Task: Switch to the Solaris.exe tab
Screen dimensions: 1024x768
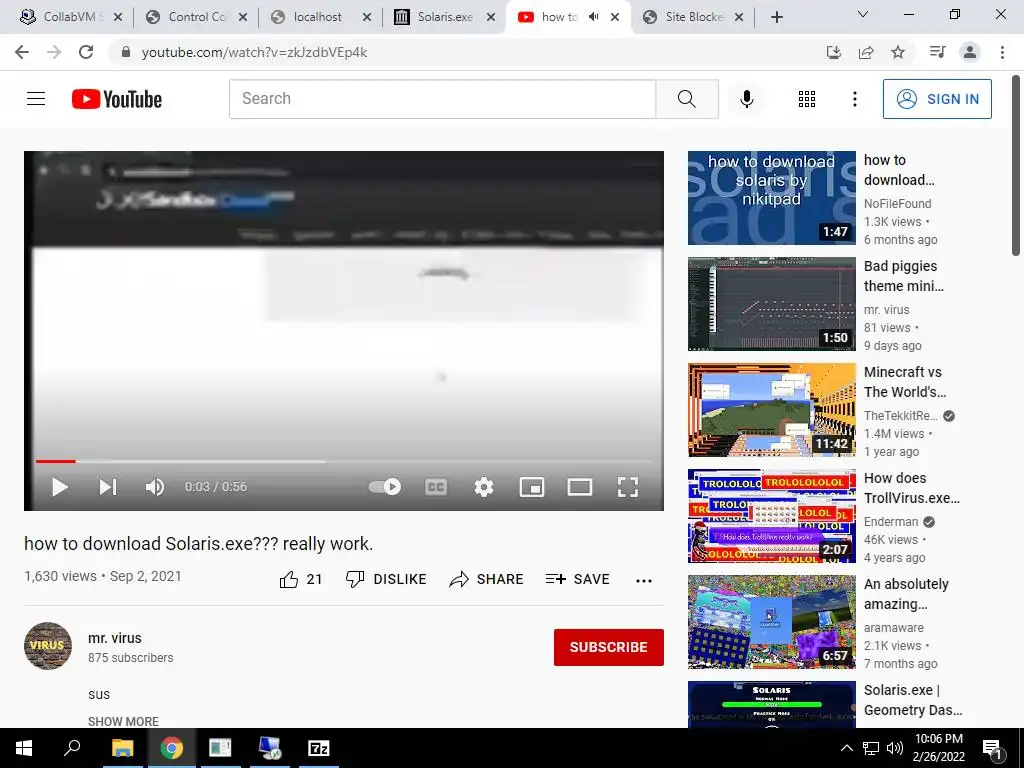Action: tap(445, 17)
